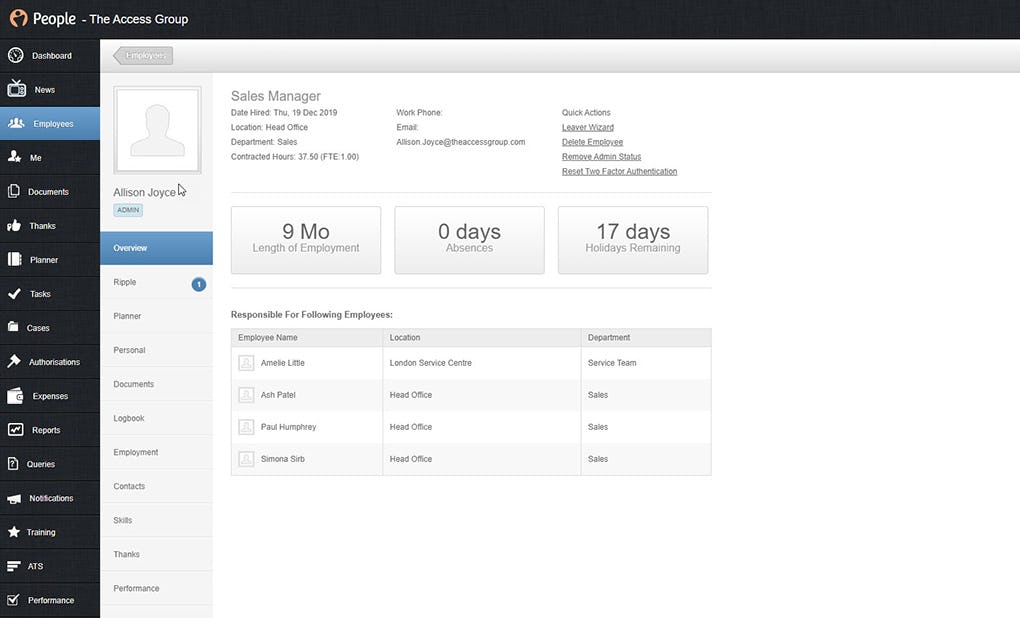Click the Paul Humphrey employee name
The width and height of the screenshot is (1020, 618).
point(288,427)
